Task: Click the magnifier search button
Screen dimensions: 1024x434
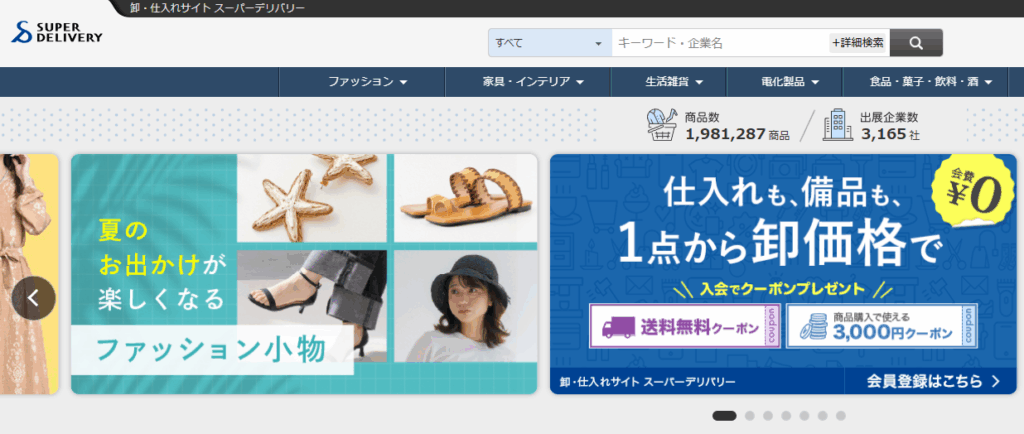Action: 916,43
